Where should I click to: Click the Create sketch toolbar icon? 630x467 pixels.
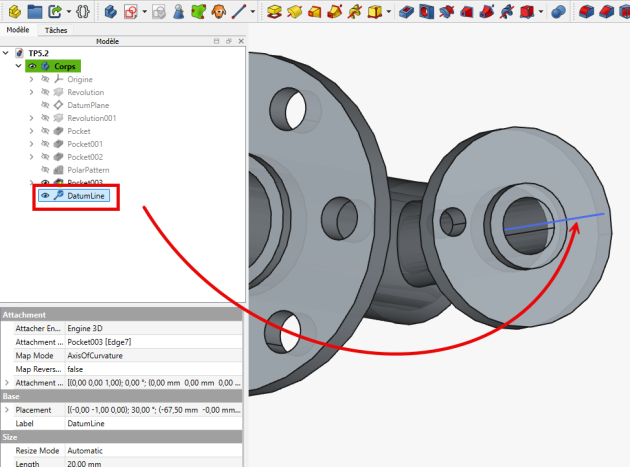tap(132, 12)
